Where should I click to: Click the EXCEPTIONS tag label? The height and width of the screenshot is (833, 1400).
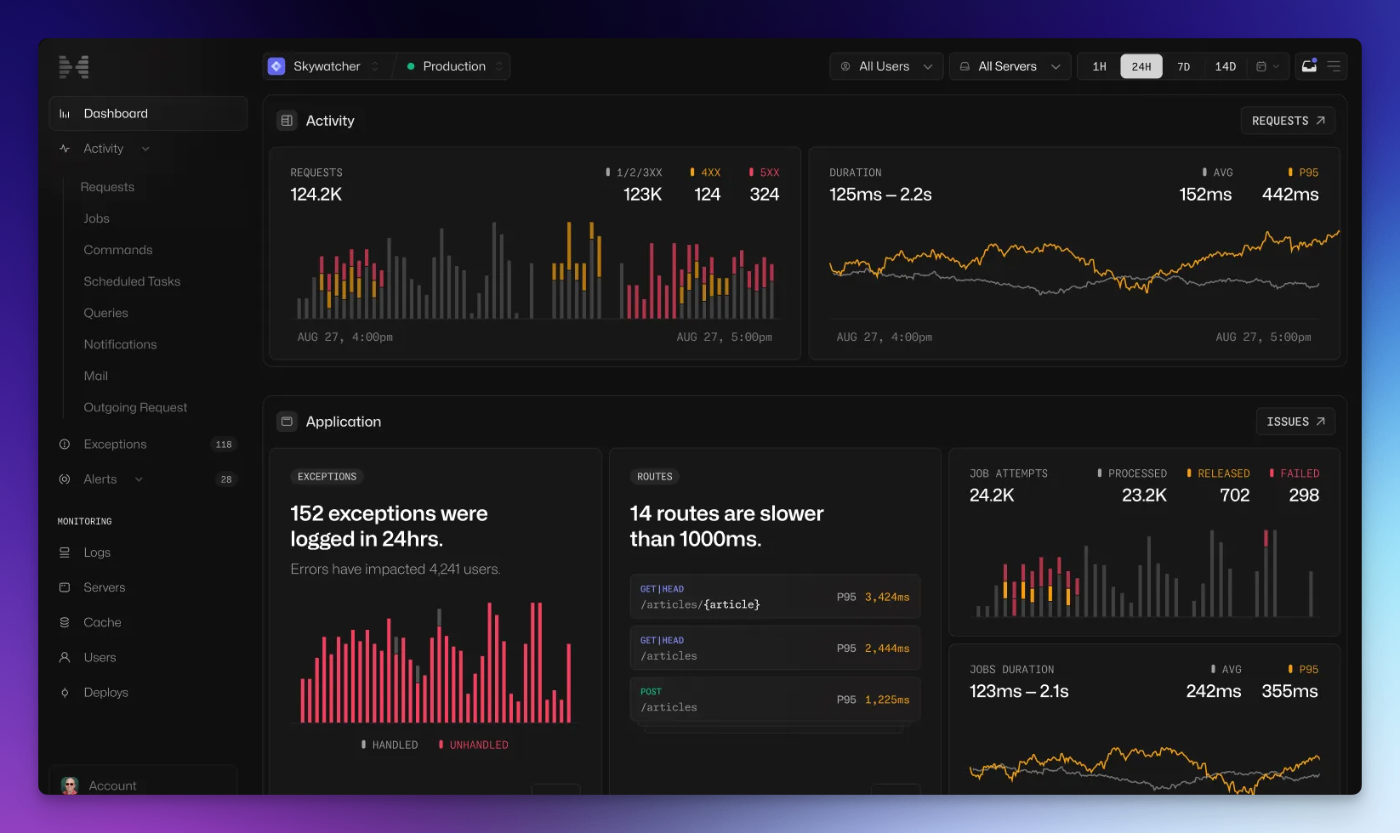click(327, 477)
